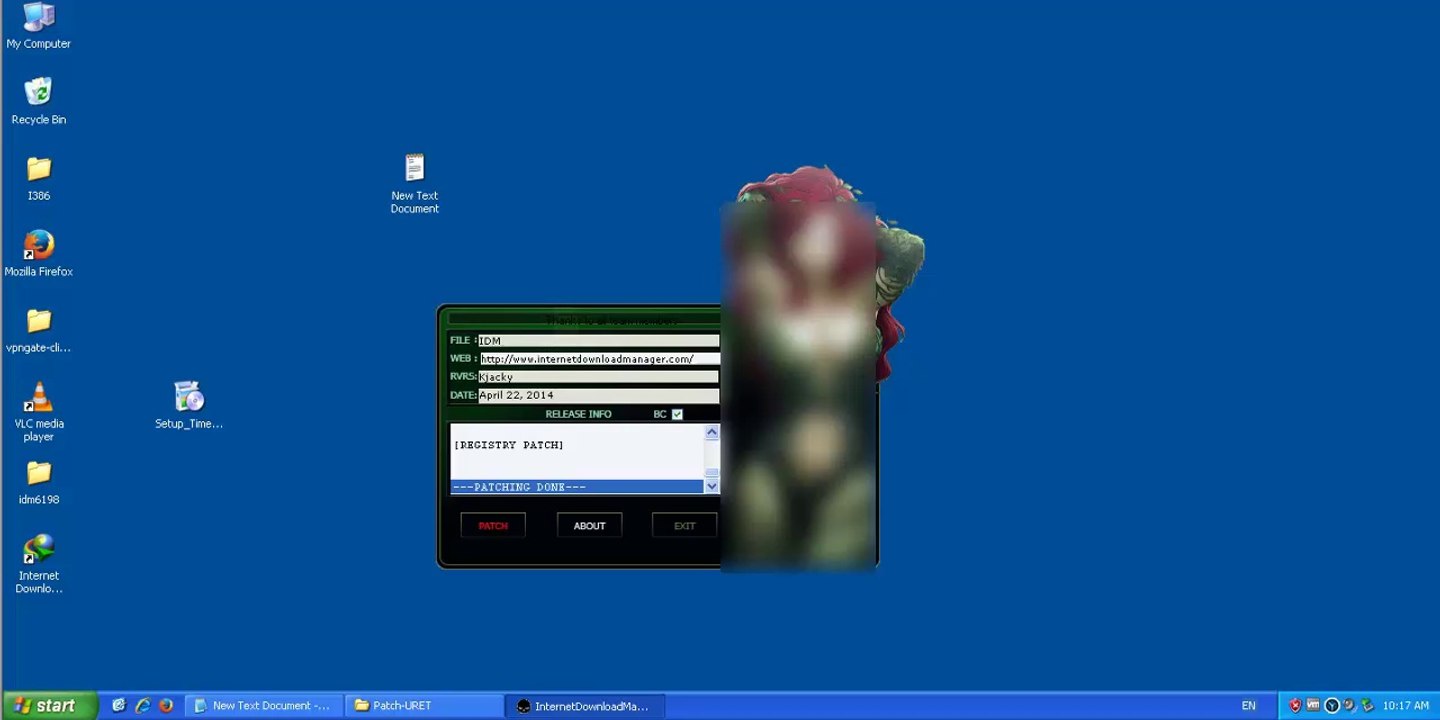1440x720 pixels.
Task: Click the Show Desktop quick launch icon
Action: (119, 705)
